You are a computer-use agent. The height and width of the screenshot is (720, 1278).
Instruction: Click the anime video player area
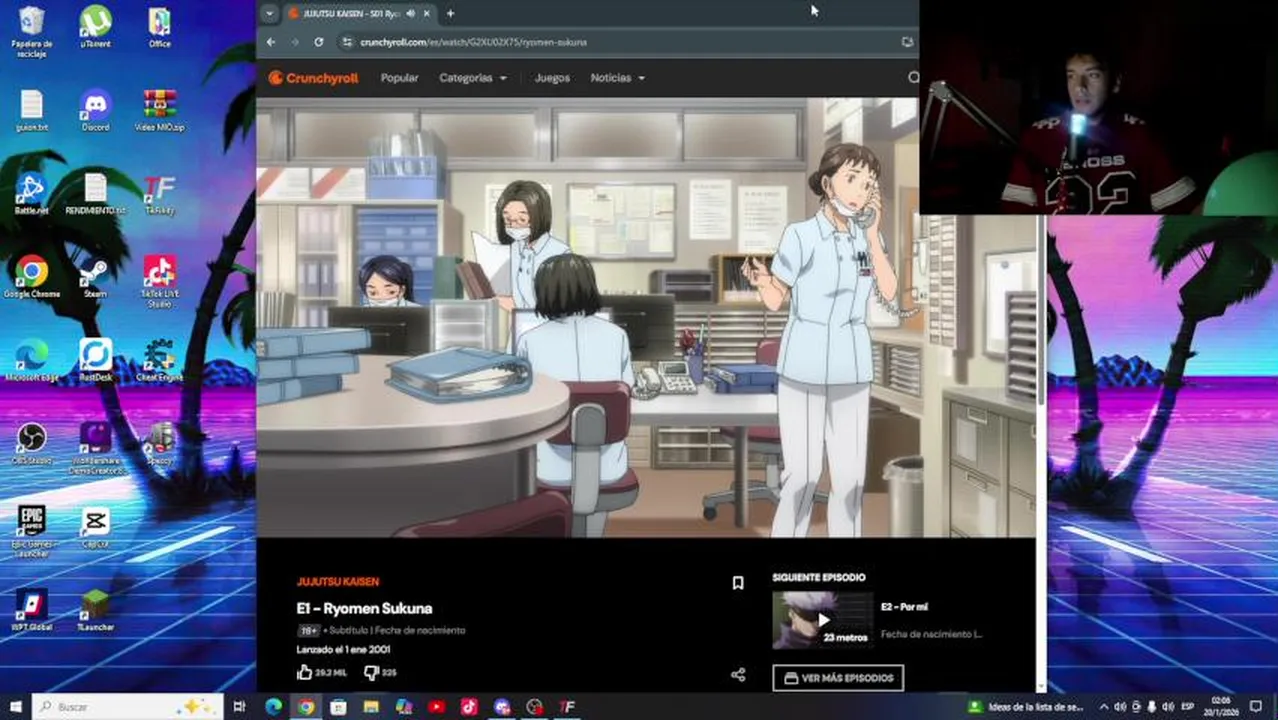pyautogui.click(x=646, y=318)
